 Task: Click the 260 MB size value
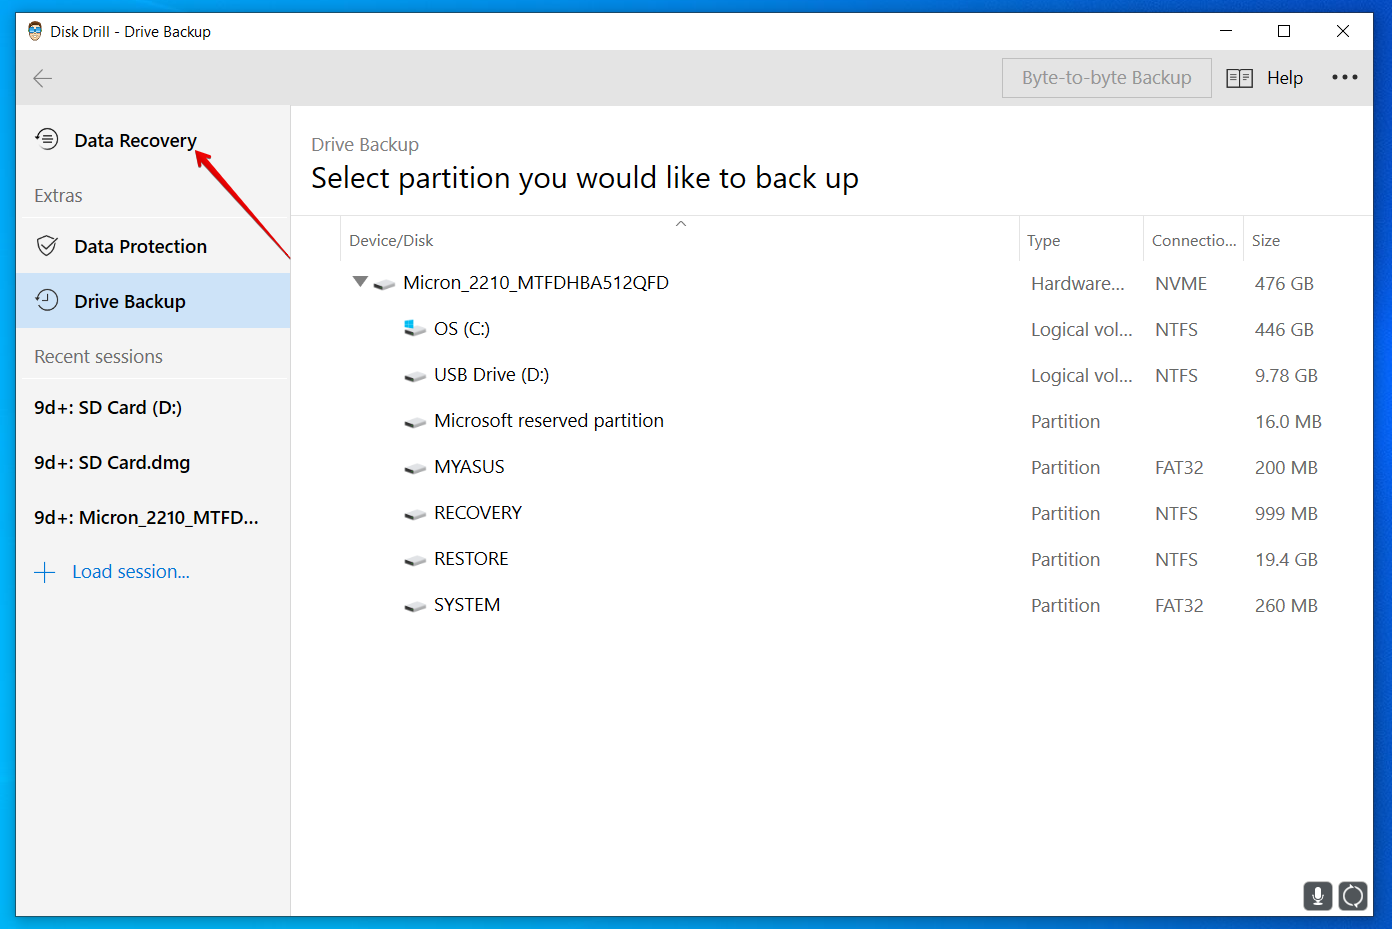pyautogui.click(x=1286, y=606)
